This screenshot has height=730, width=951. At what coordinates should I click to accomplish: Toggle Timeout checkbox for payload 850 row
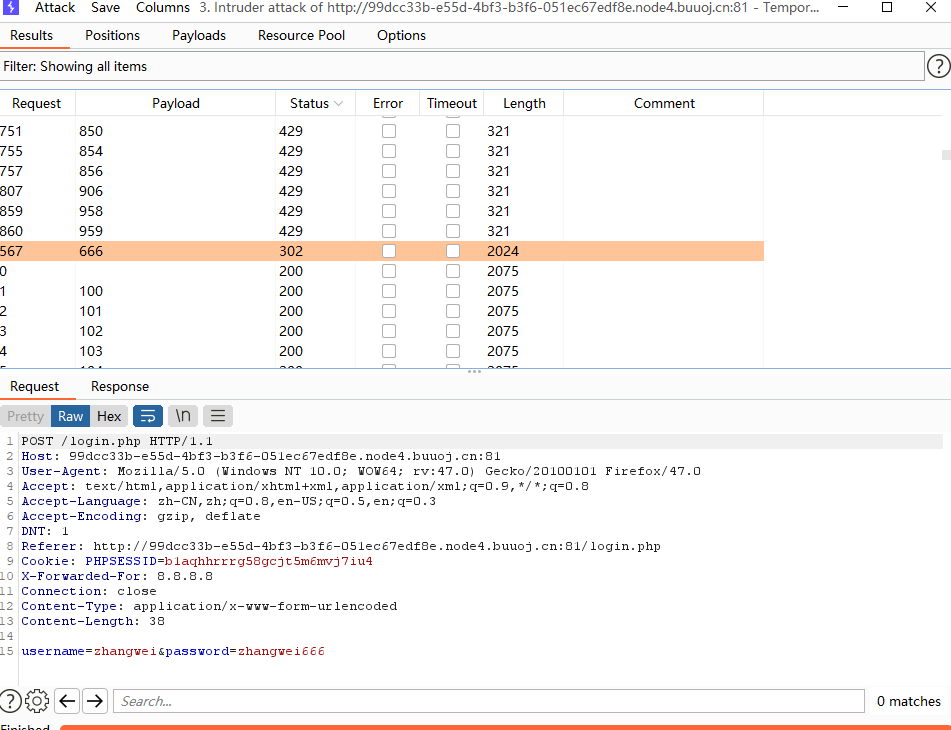click(453, 131)
